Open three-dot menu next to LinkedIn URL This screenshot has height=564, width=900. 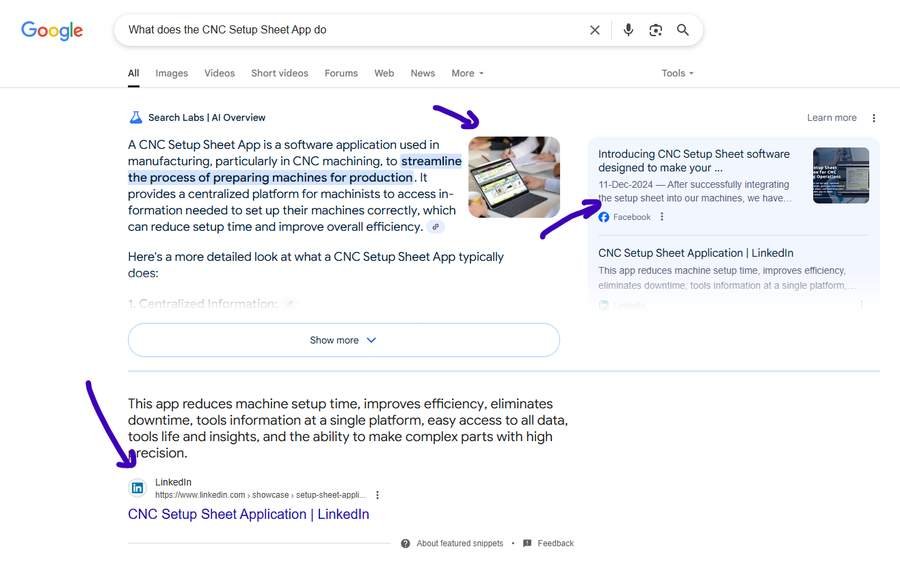click(377, 495)
